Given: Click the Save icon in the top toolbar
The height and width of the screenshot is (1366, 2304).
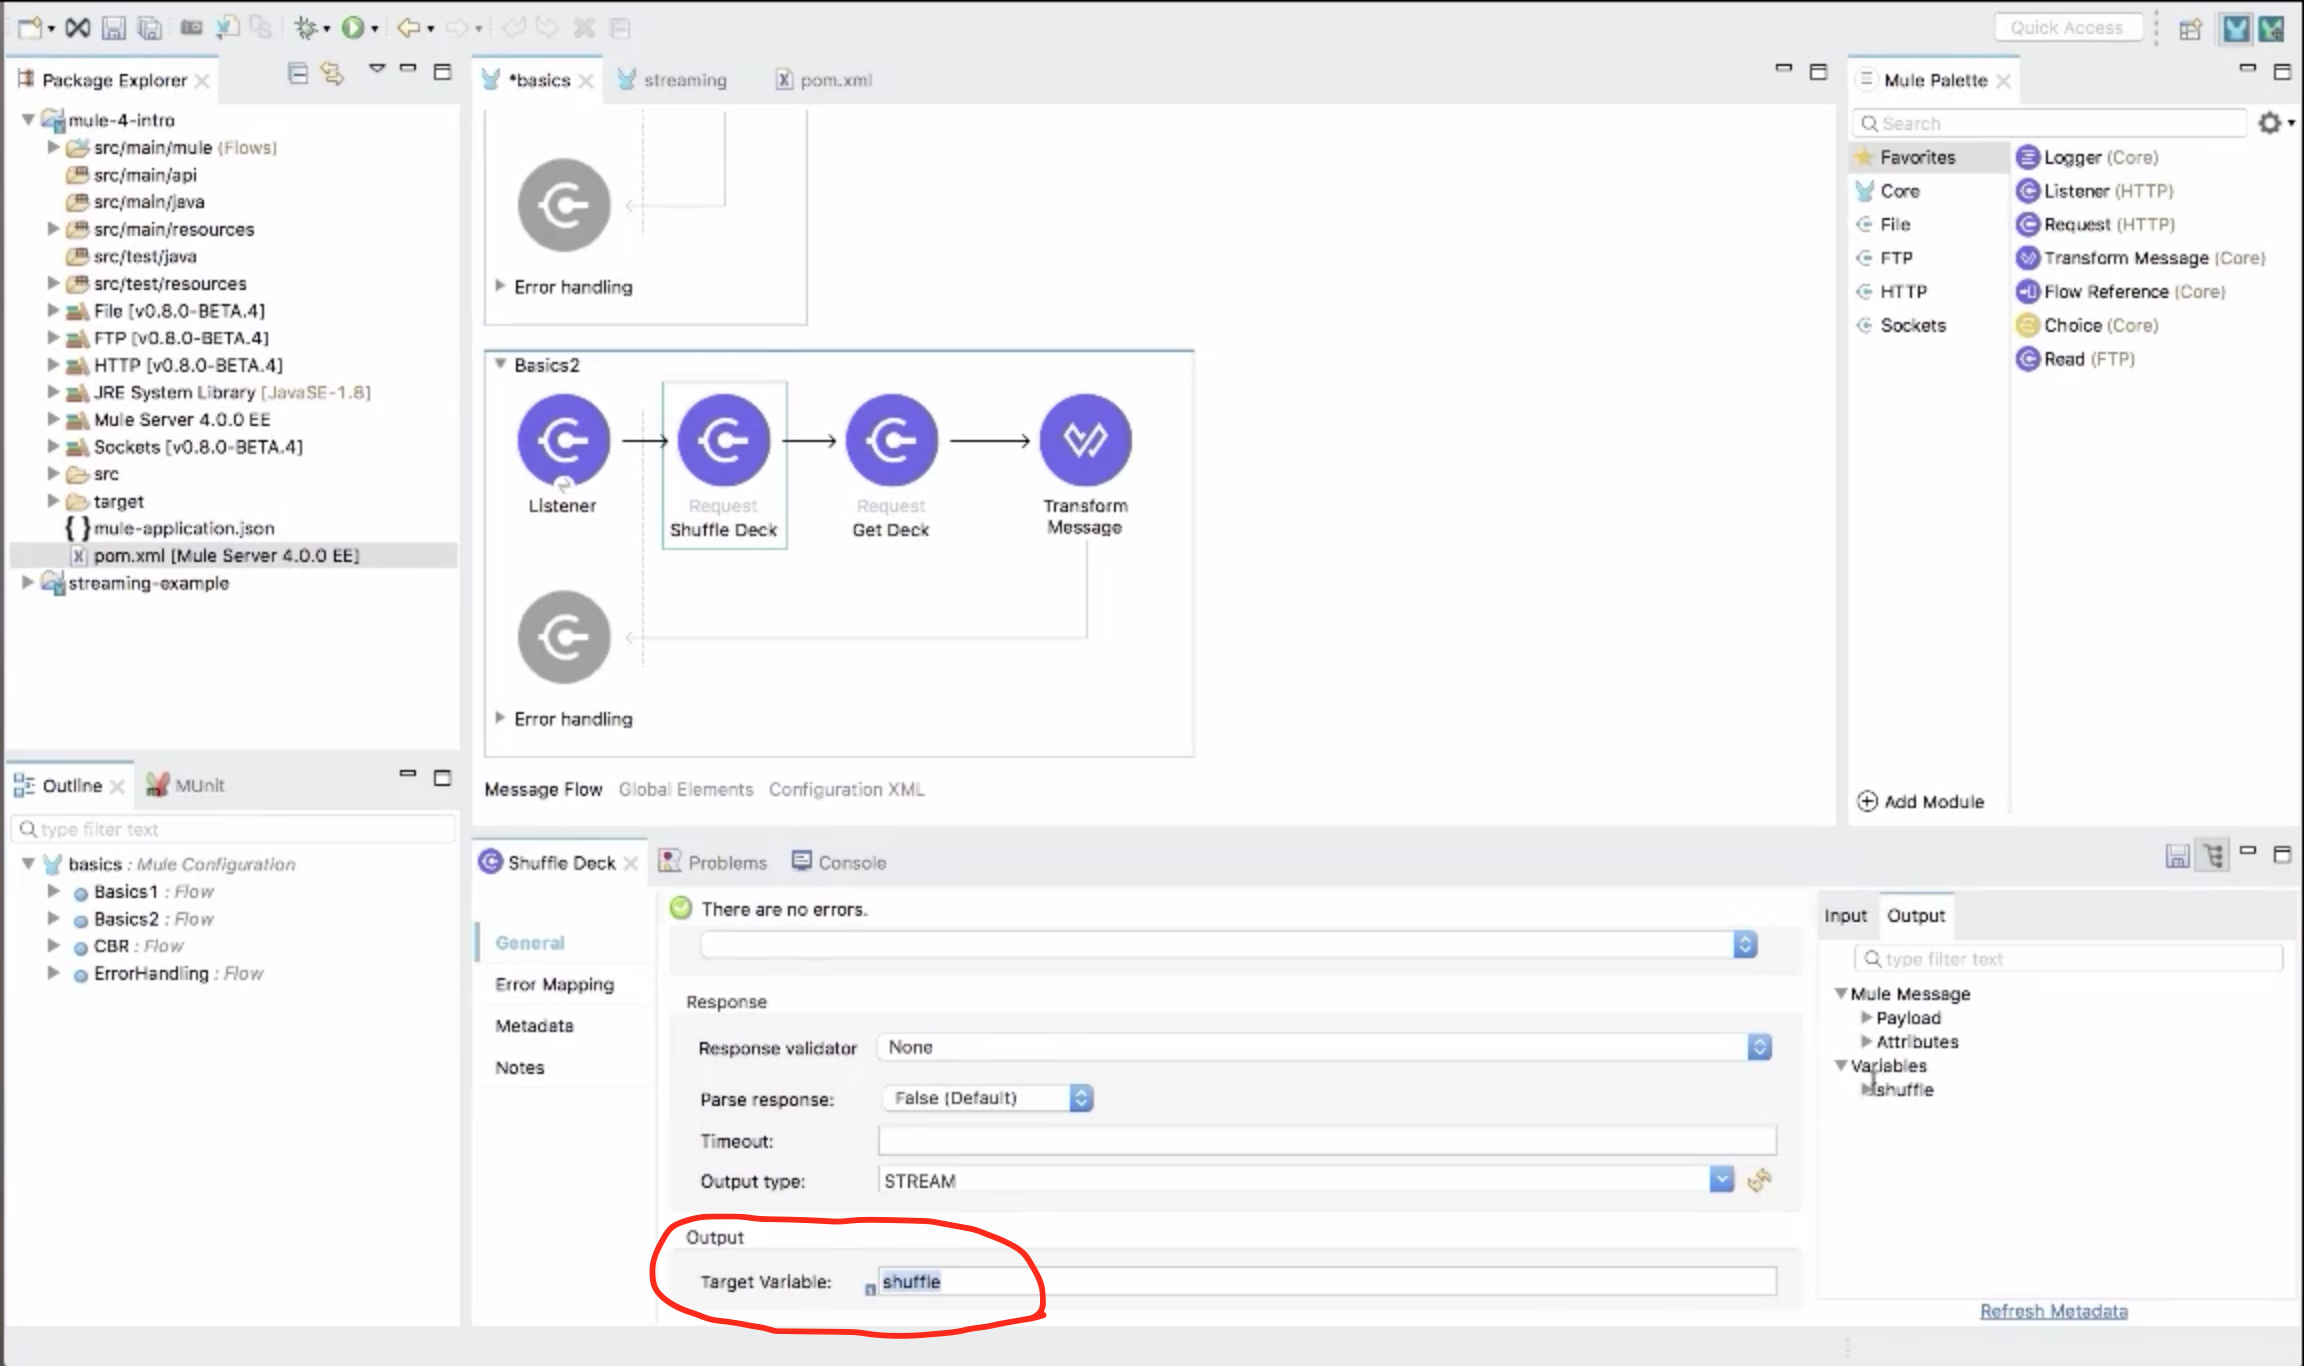Looking at the screenshot, I should (x=114, y=28).
